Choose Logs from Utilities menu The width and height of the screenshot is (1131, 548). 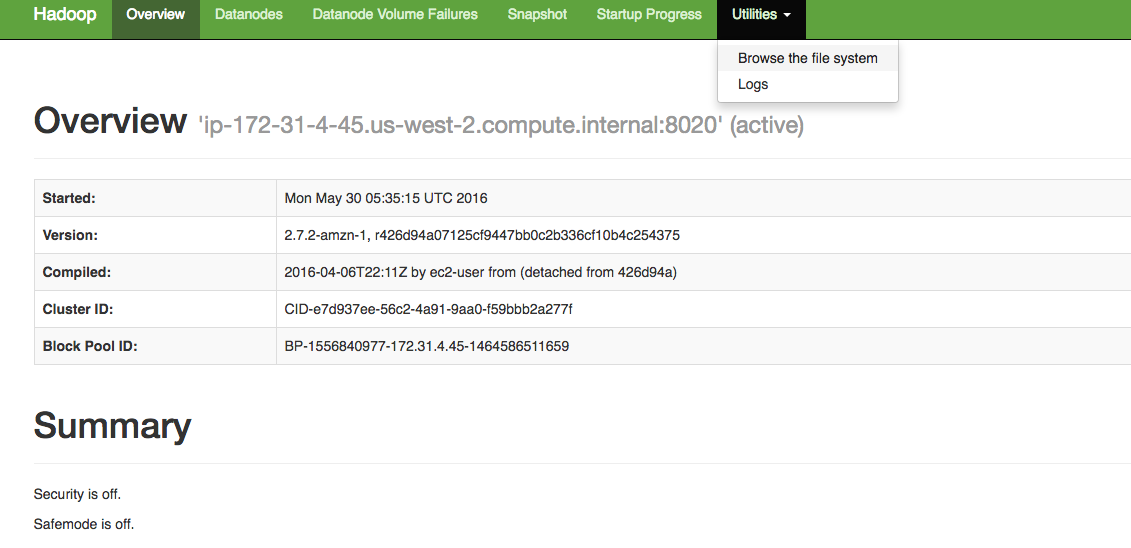click(x=753, y=84)
